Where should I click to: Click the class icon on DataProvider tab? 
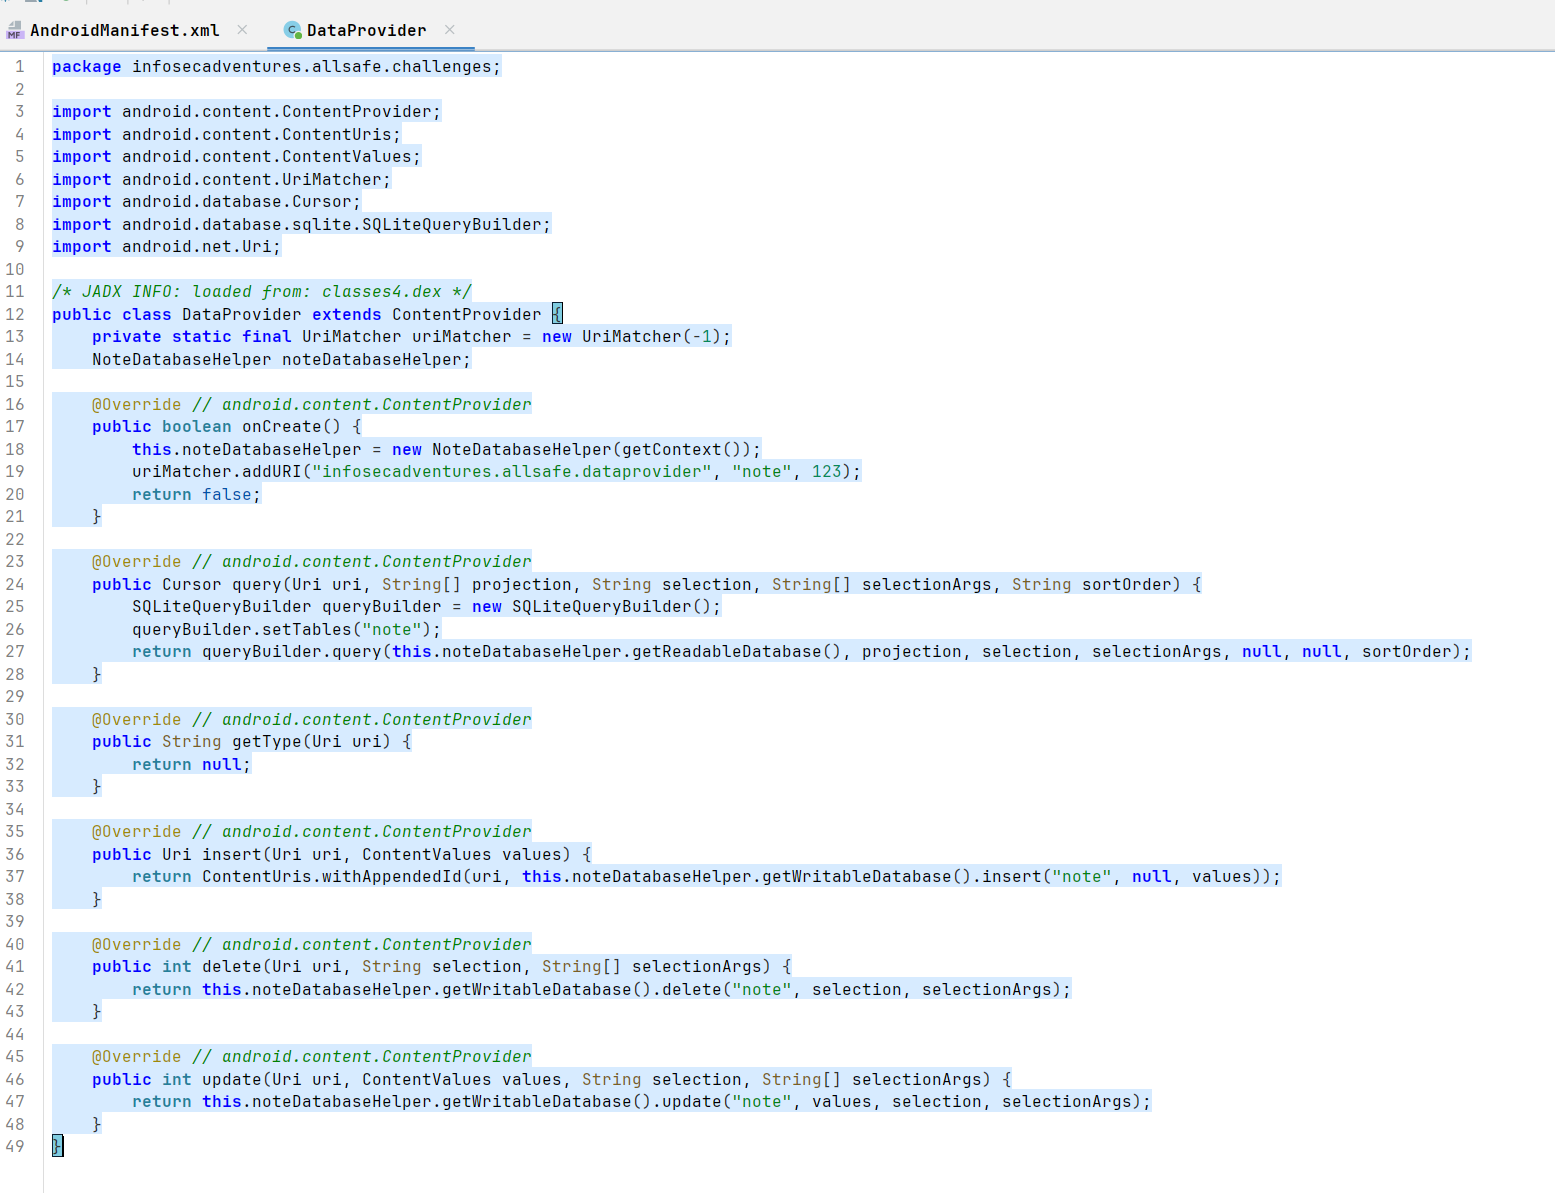coord(292,30)
